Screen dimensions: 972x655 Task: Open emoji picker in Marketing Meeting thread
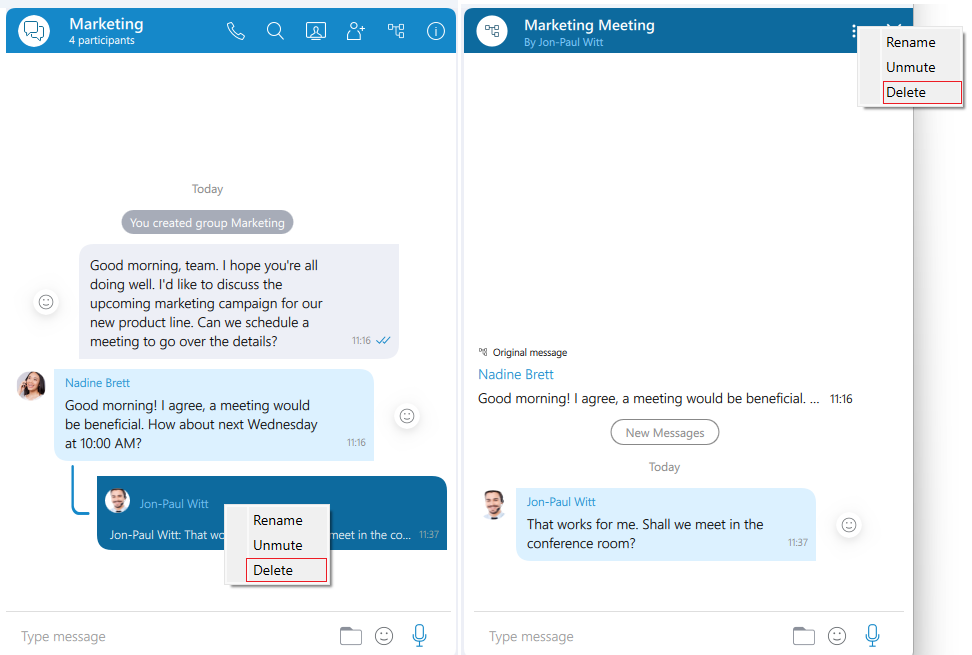[x=837, y=636]
